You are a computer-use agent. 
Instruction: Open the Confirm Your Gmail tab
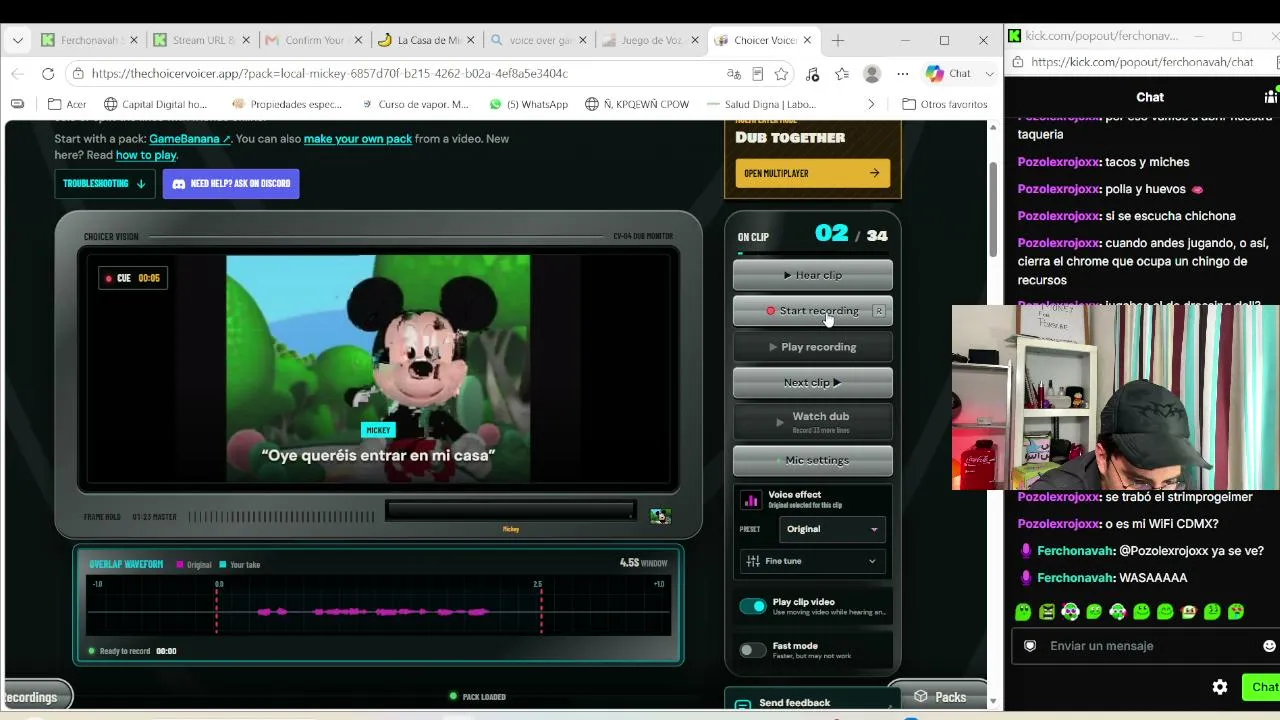pos(315,40)
